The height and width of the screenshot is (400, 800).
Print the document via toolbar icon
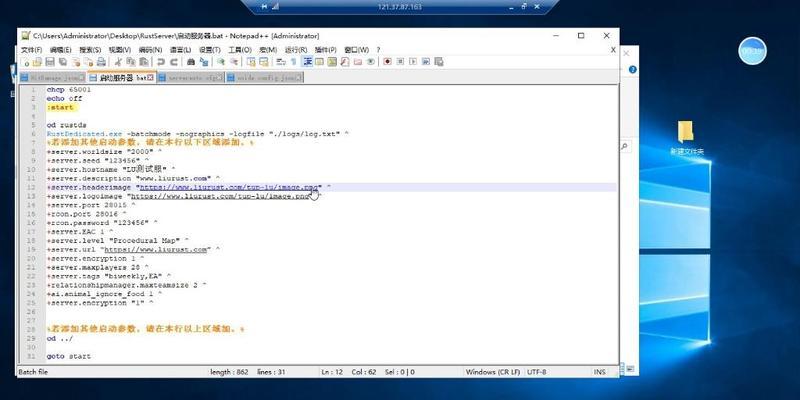102,62
